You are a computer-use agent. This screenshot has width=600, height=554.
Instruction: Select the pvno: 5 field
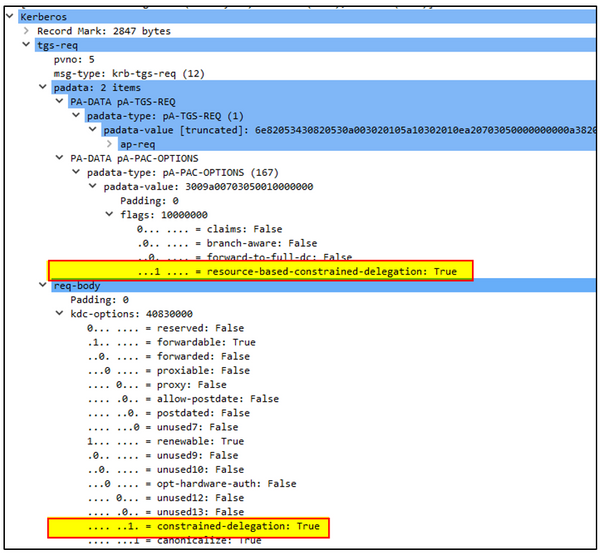(x=75, y=59)
